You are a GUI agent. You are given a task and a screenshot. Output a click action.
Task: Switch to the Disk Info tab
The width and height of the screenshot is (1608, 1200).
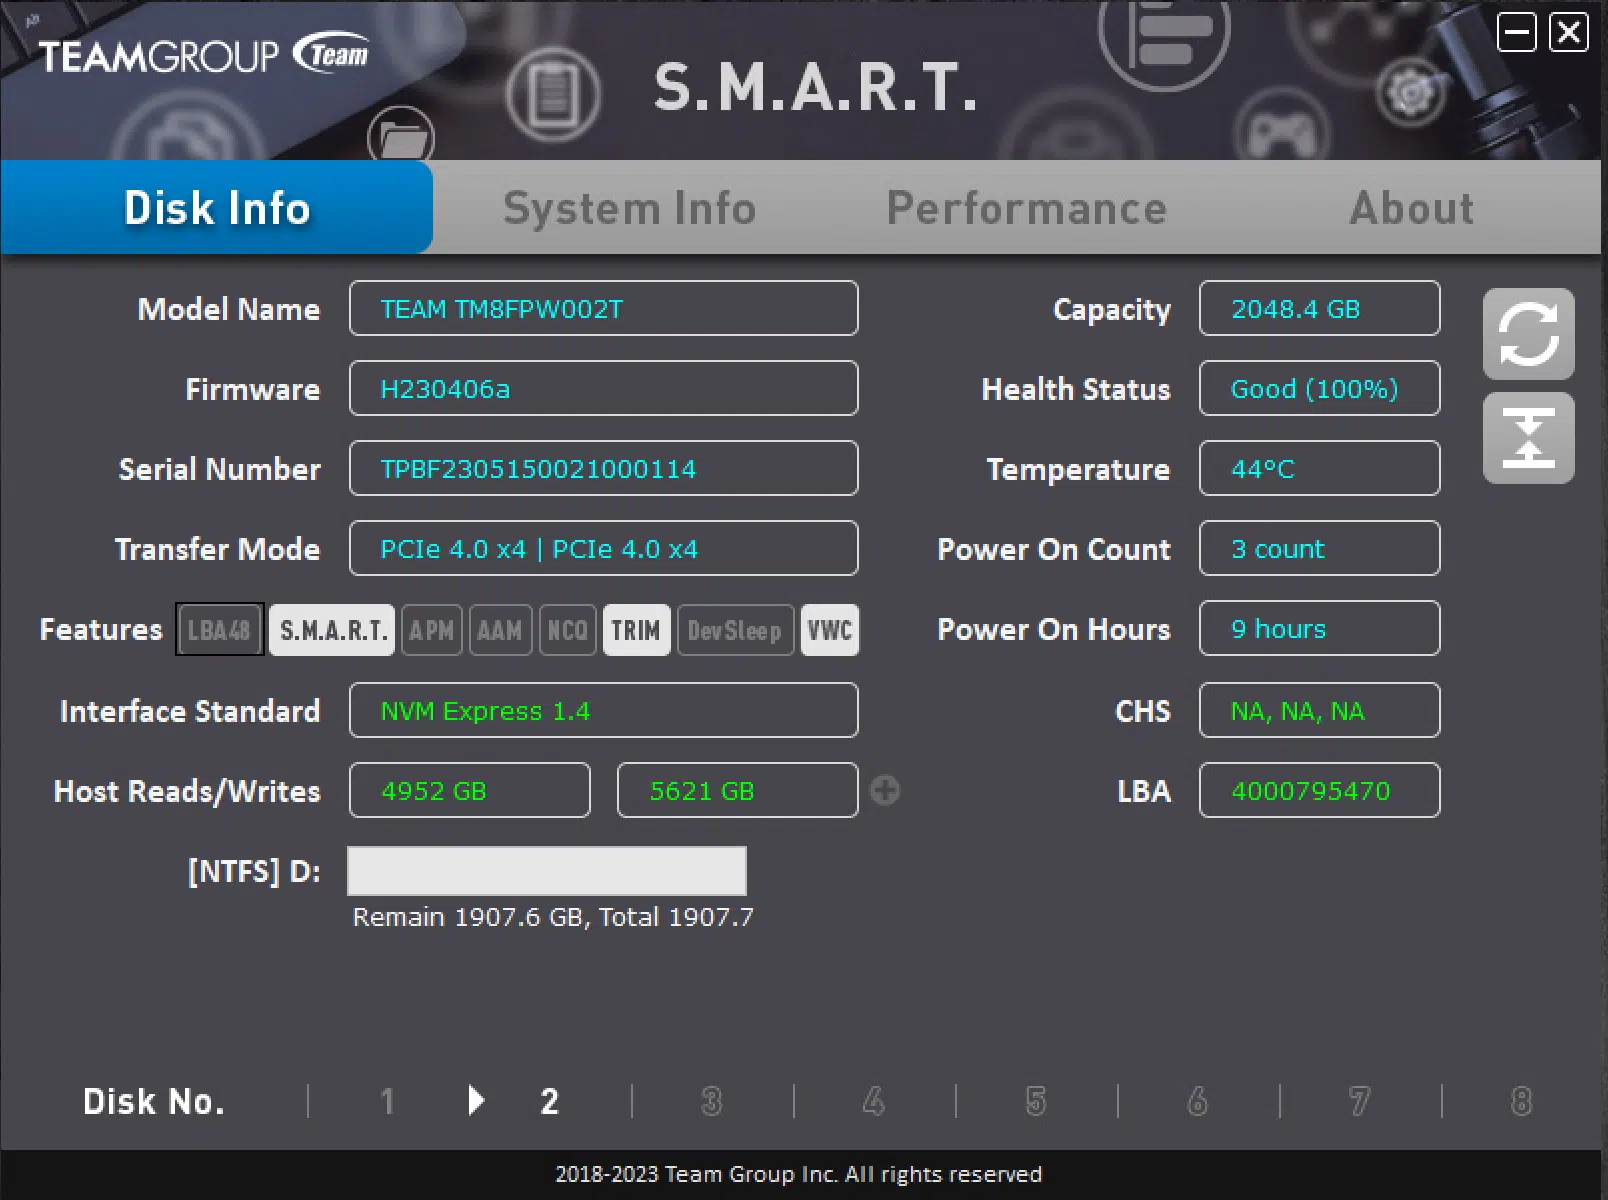click(217, 208)
